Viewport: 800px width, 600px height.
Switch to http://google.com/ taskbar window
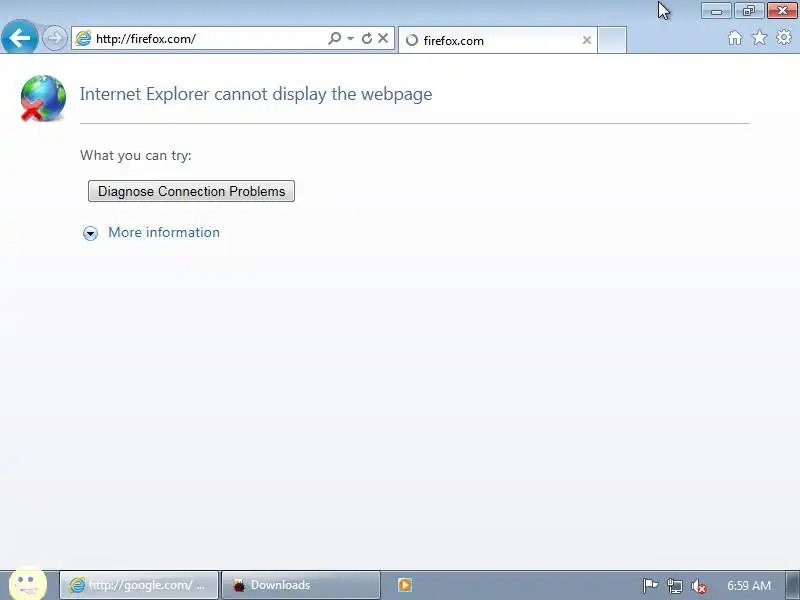139,585
